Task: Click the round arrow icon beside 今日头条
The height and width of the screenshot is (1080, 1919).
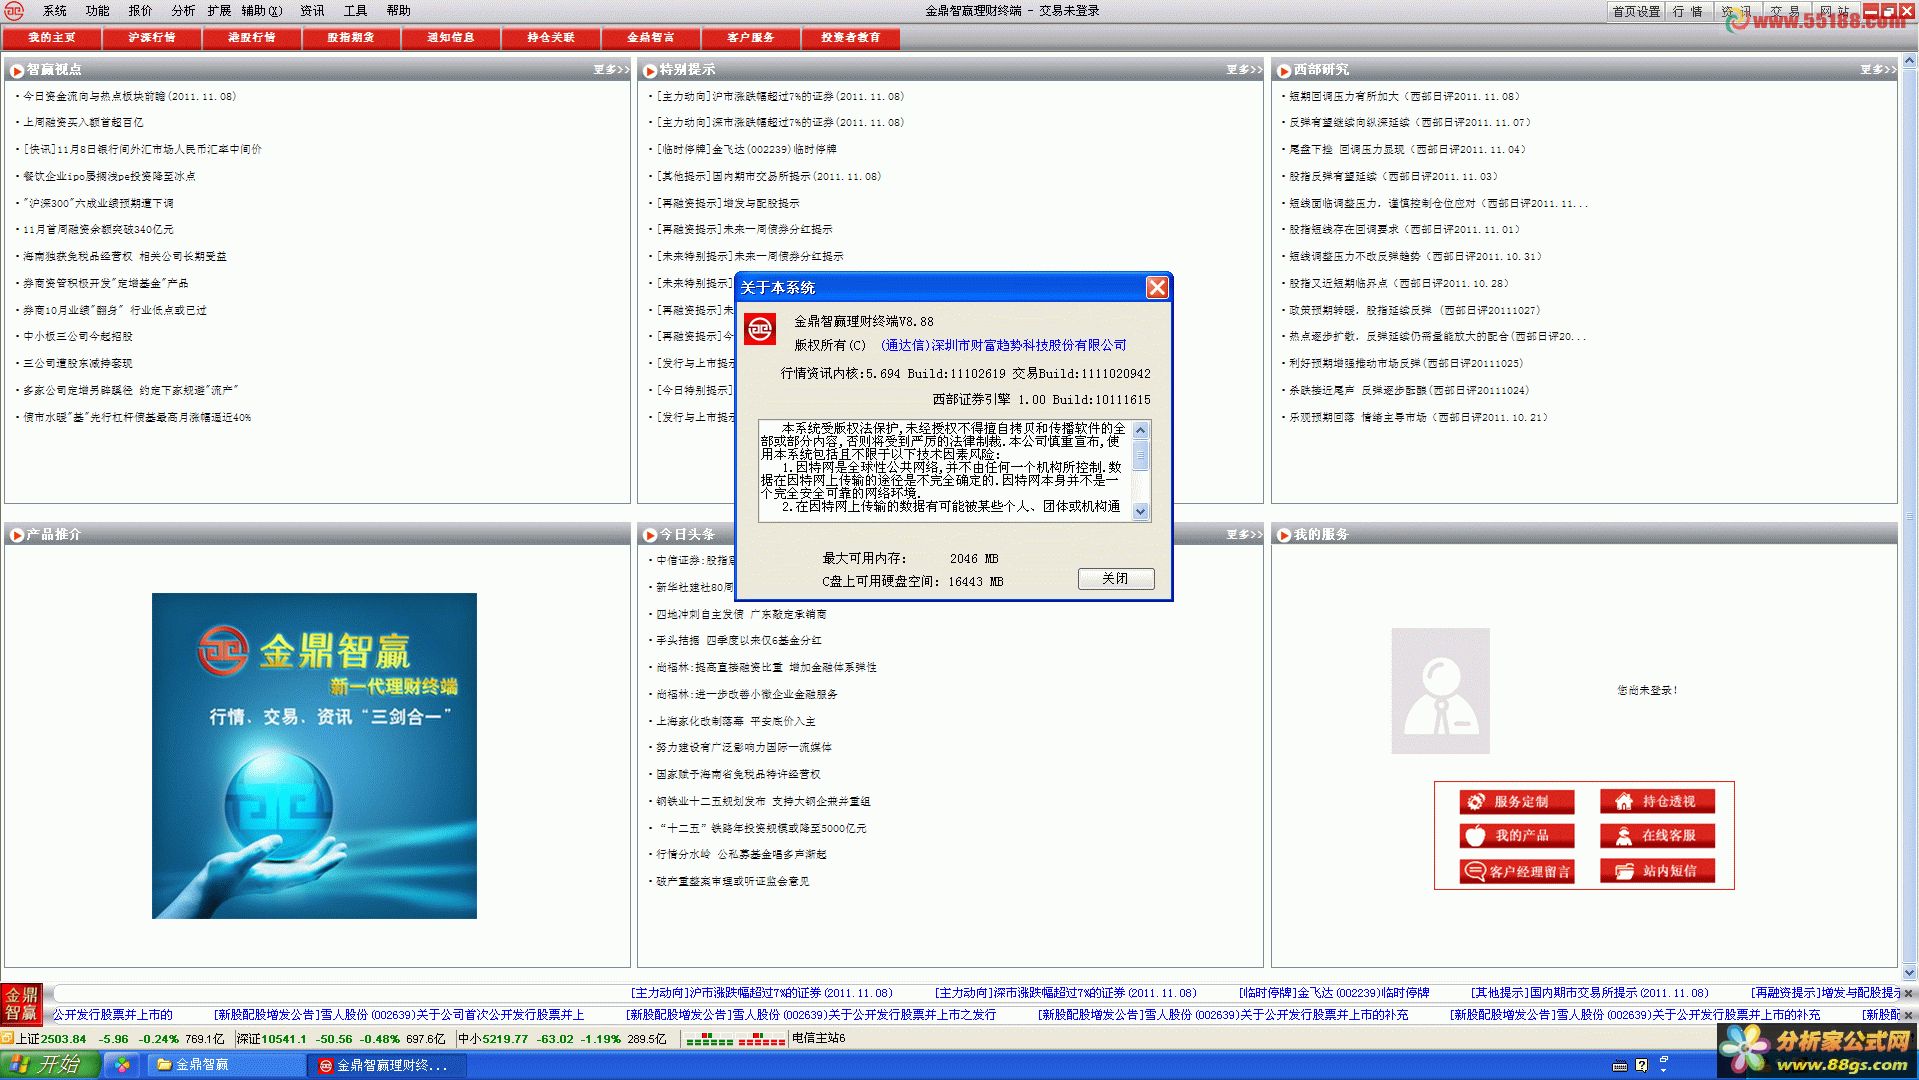Action: (x=650, y=535)
